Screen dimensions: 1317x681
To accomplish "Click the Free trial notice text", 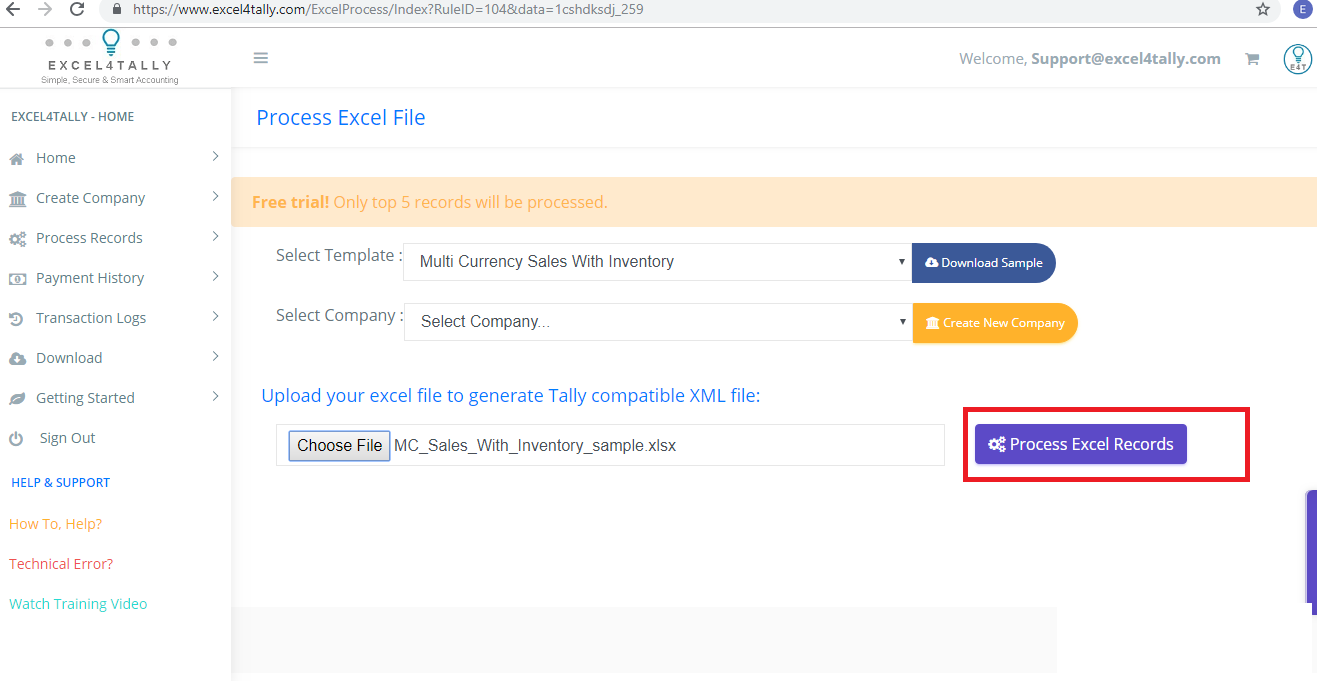I will coord(430,202).
